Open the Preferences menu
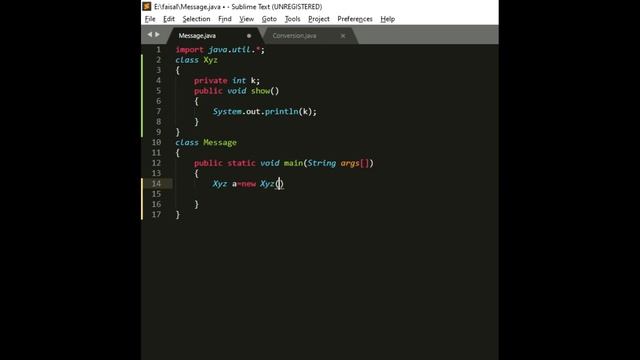The height and width of the screenshot is (360, 640). click(x=355, y=19)
